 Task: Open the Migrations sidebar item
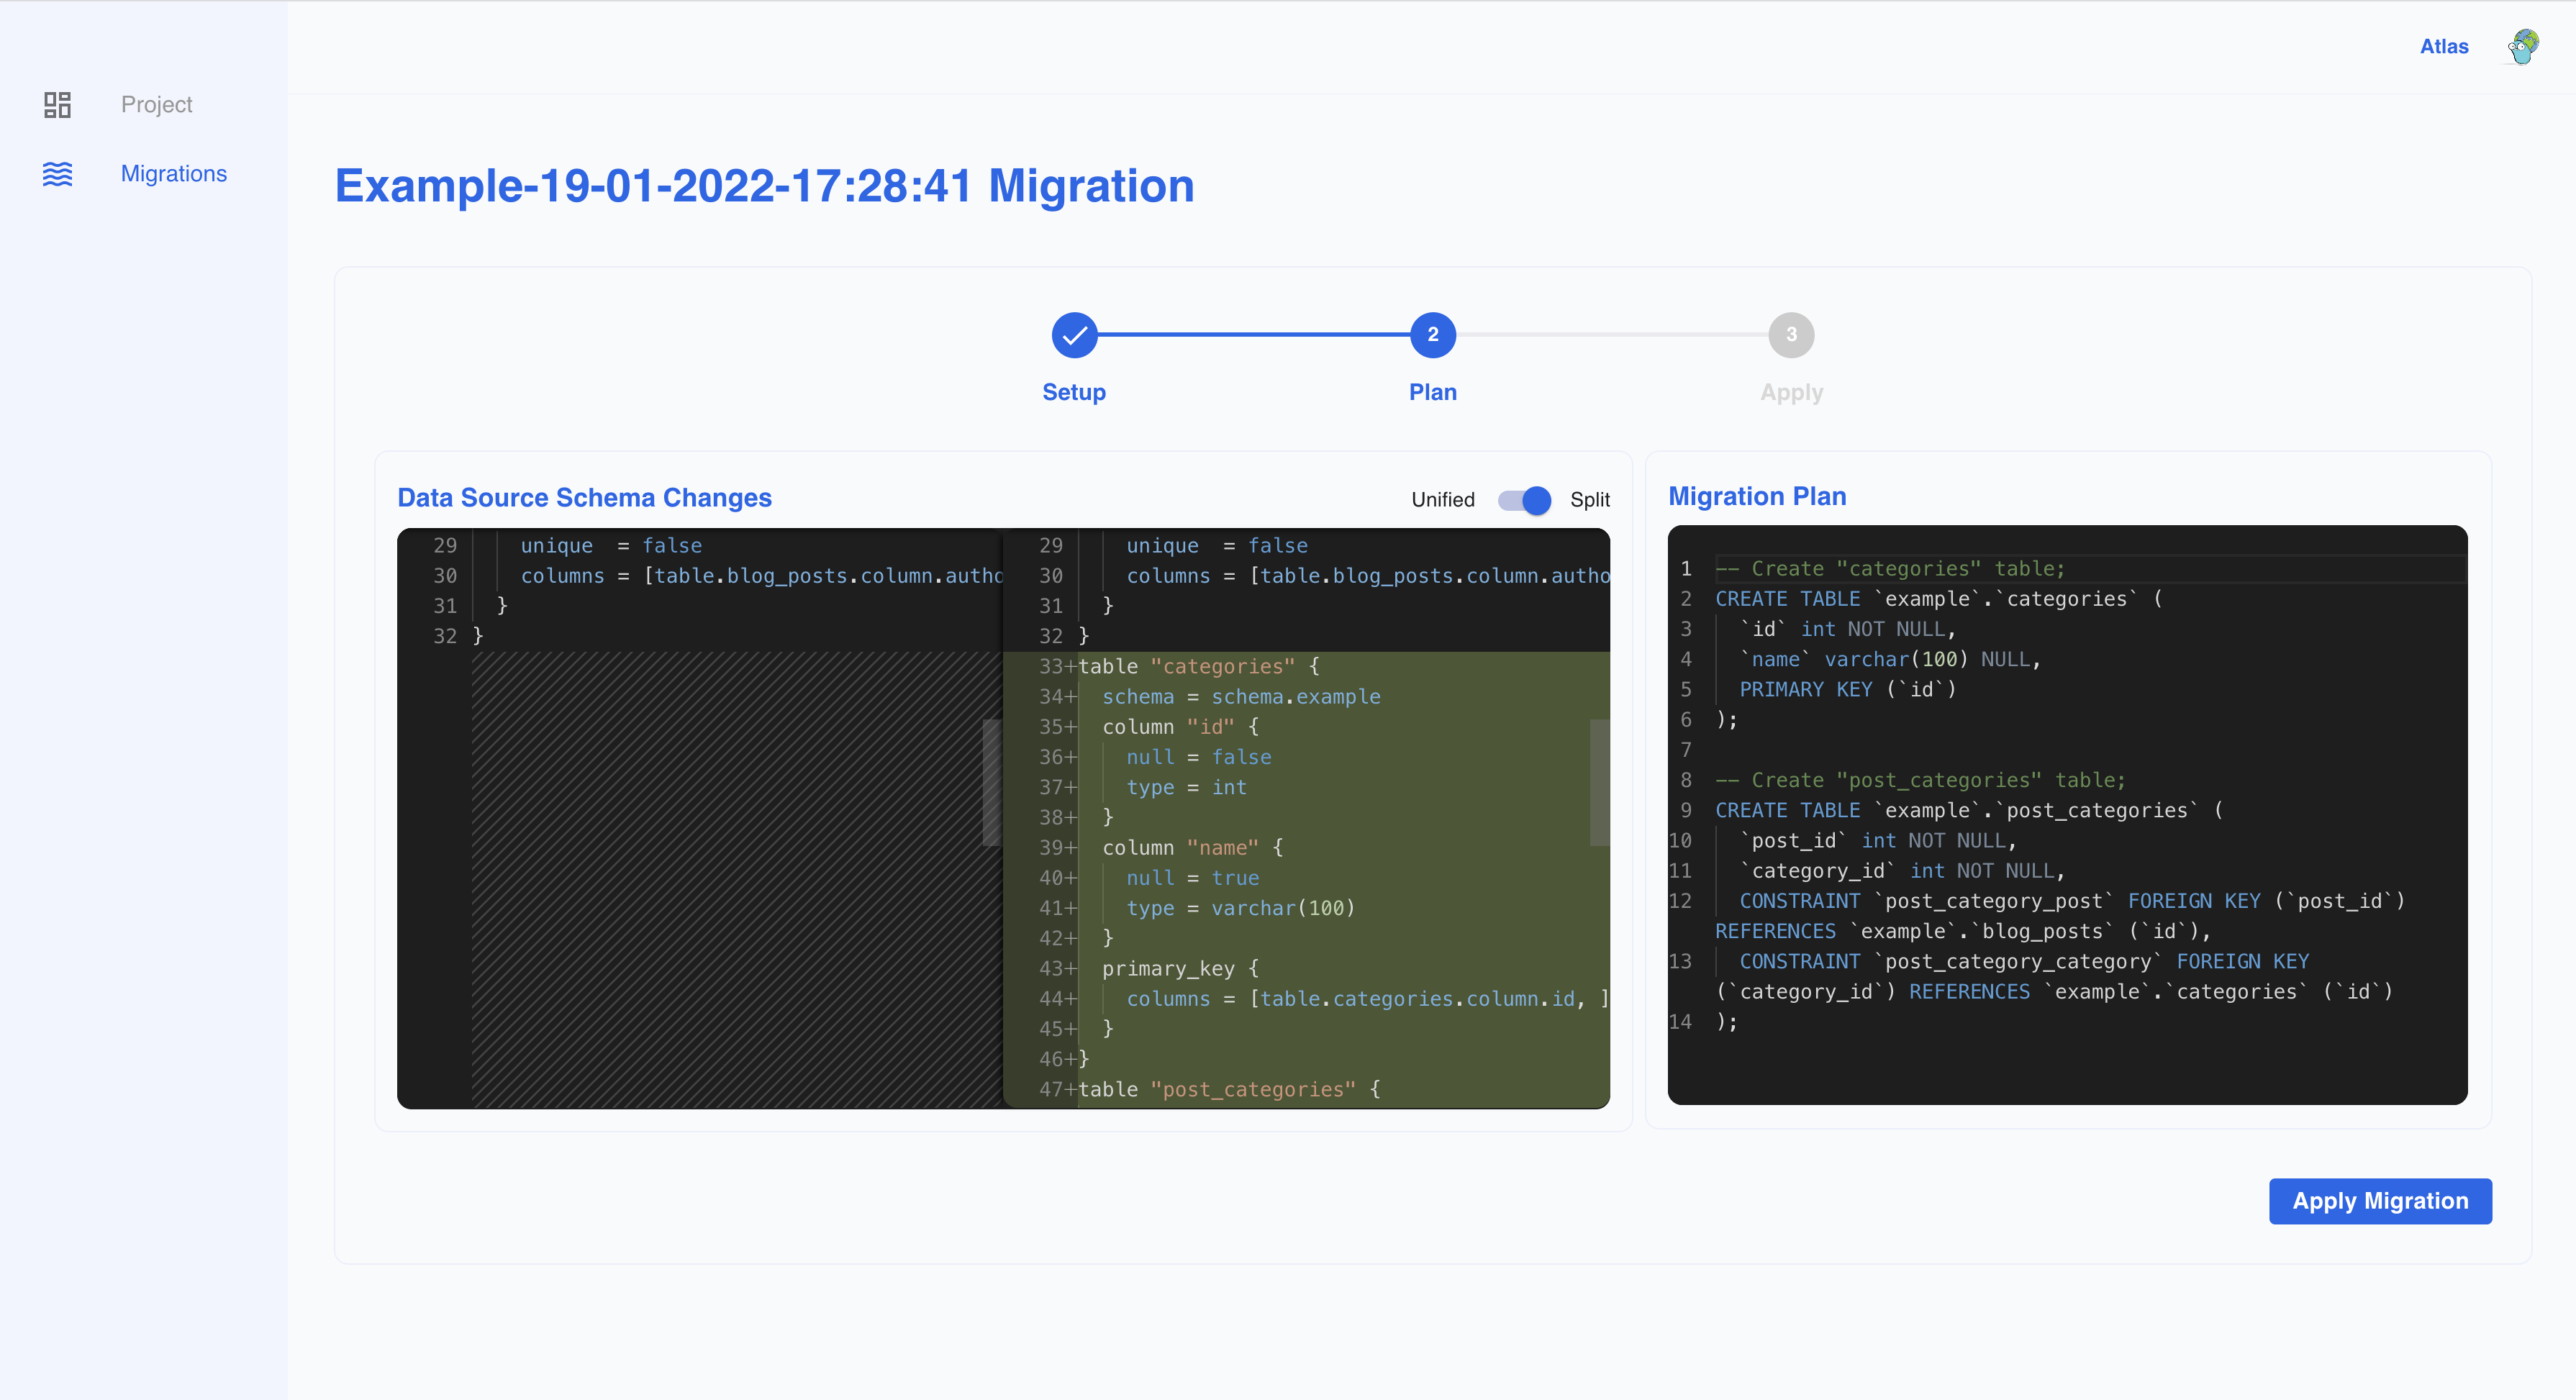pyautogui.click(x=174, y=174)
